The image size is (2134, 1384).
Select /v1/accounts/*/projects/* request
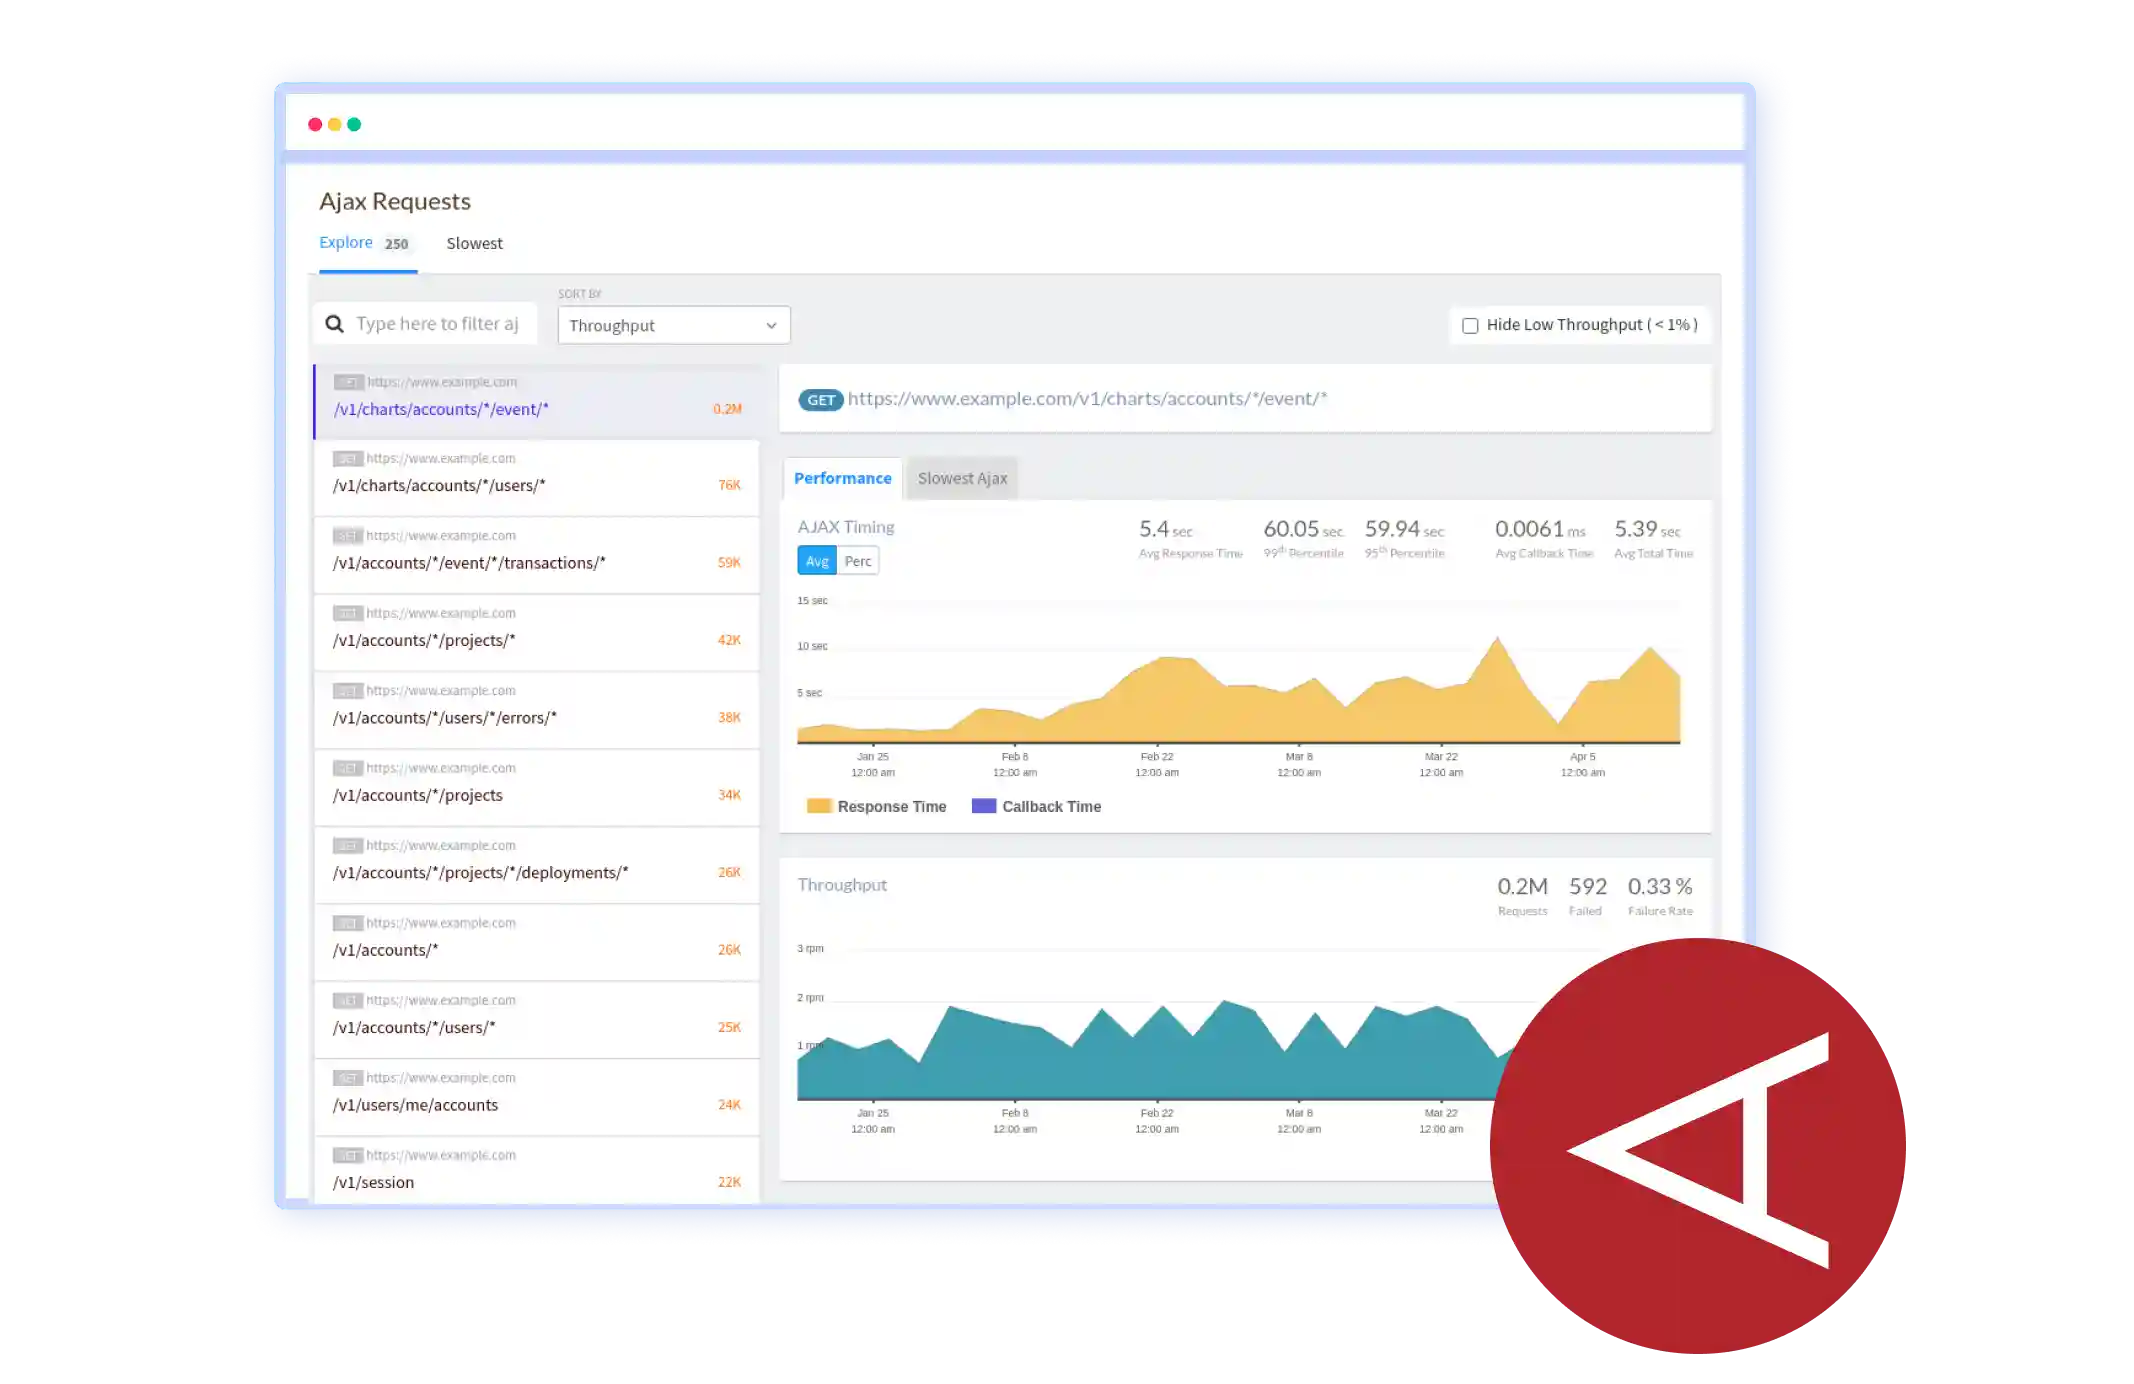(x=537, y=633)
